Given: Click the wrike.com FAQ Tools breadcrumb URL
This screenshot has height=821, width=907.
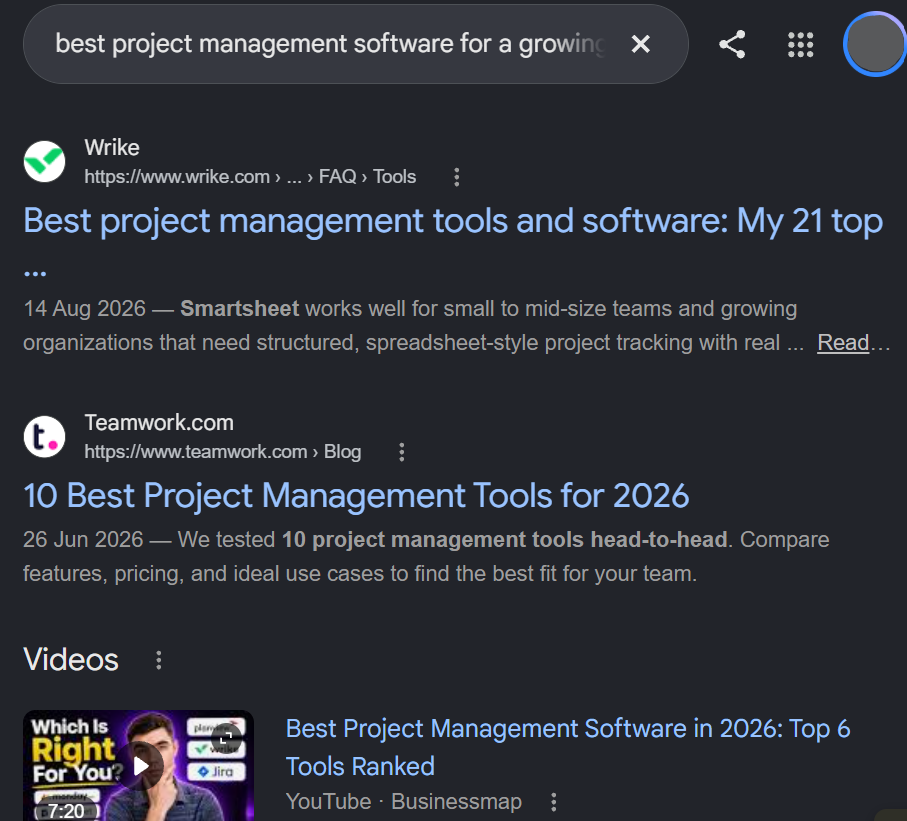Looking at the screenshot, I should [250, 176].
